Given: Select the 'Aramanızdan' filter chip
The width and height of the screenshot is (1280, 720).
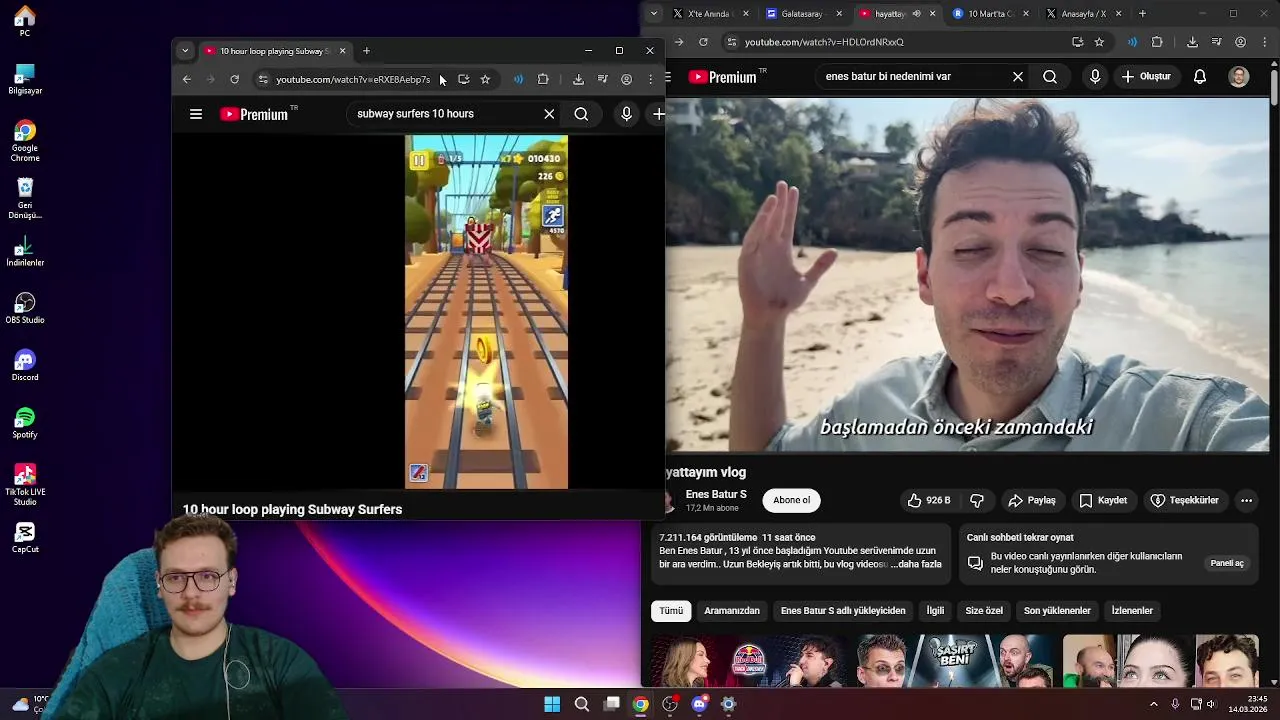Looking at the screenshot, I should (732, 611).
